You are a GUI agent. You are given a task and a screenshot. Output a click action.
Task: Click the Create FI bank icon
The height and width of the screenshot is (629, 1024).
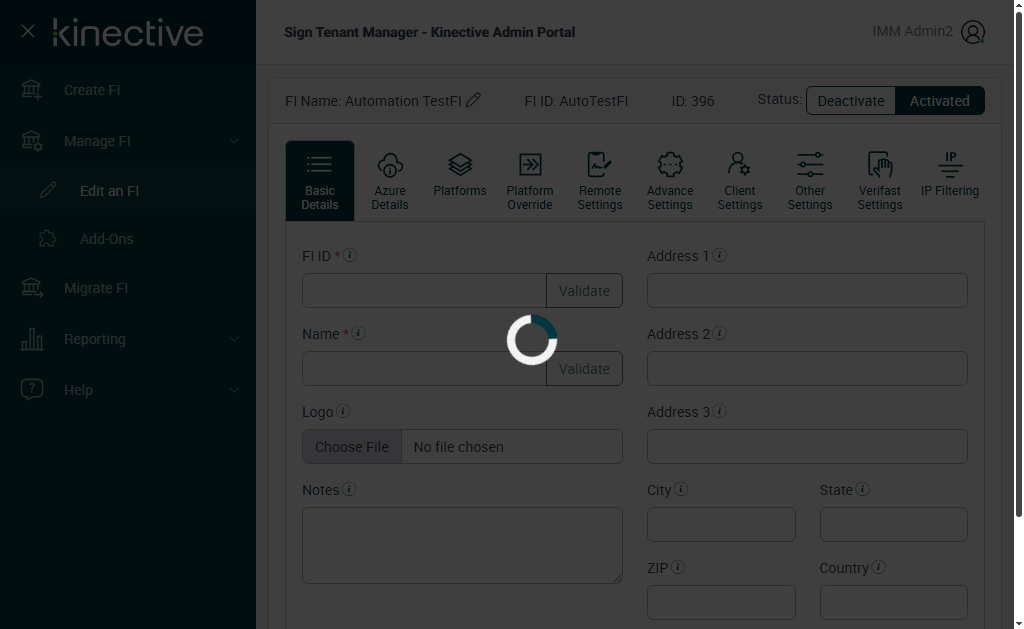[31, 89]
